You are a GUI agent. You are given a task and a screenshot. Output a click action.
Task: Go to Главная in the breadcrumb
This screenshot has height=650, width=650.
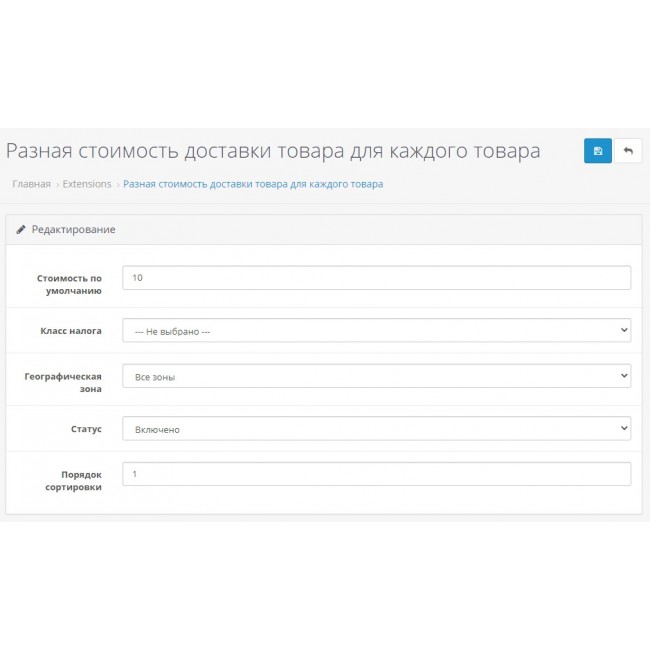pyautogui.click(x=31, y=184)
